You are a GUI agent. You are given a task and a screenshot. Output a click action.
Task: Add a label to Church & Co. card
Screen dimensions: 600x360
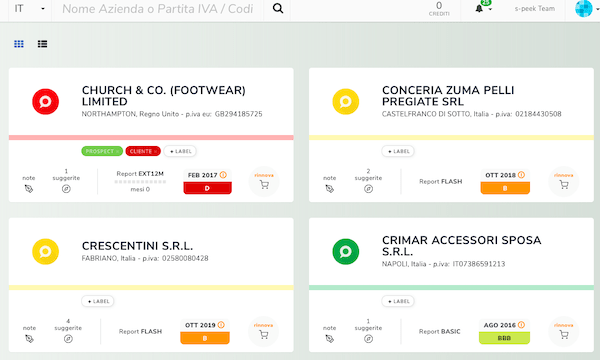click(x=180, y=151)
